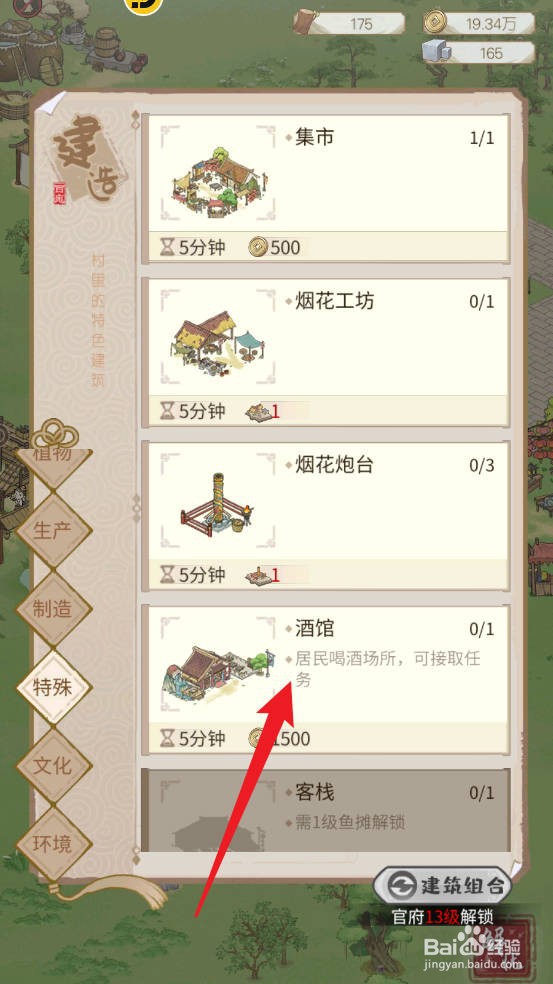Select the 特殊 category tab

pyautogui.click(x=53, y=687)
